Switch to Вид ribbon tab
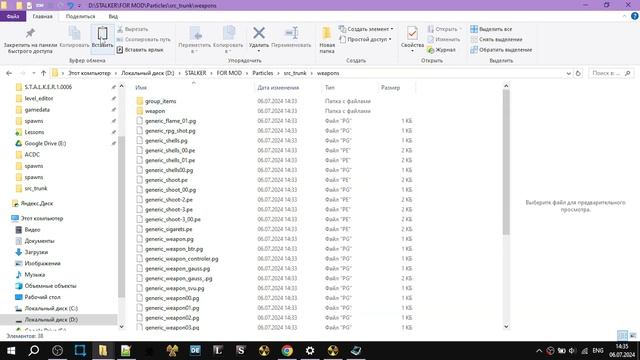 113,16
